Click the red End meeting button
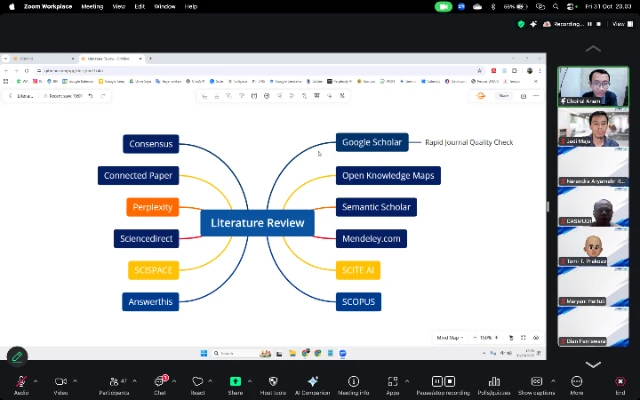 pos(620,382)
